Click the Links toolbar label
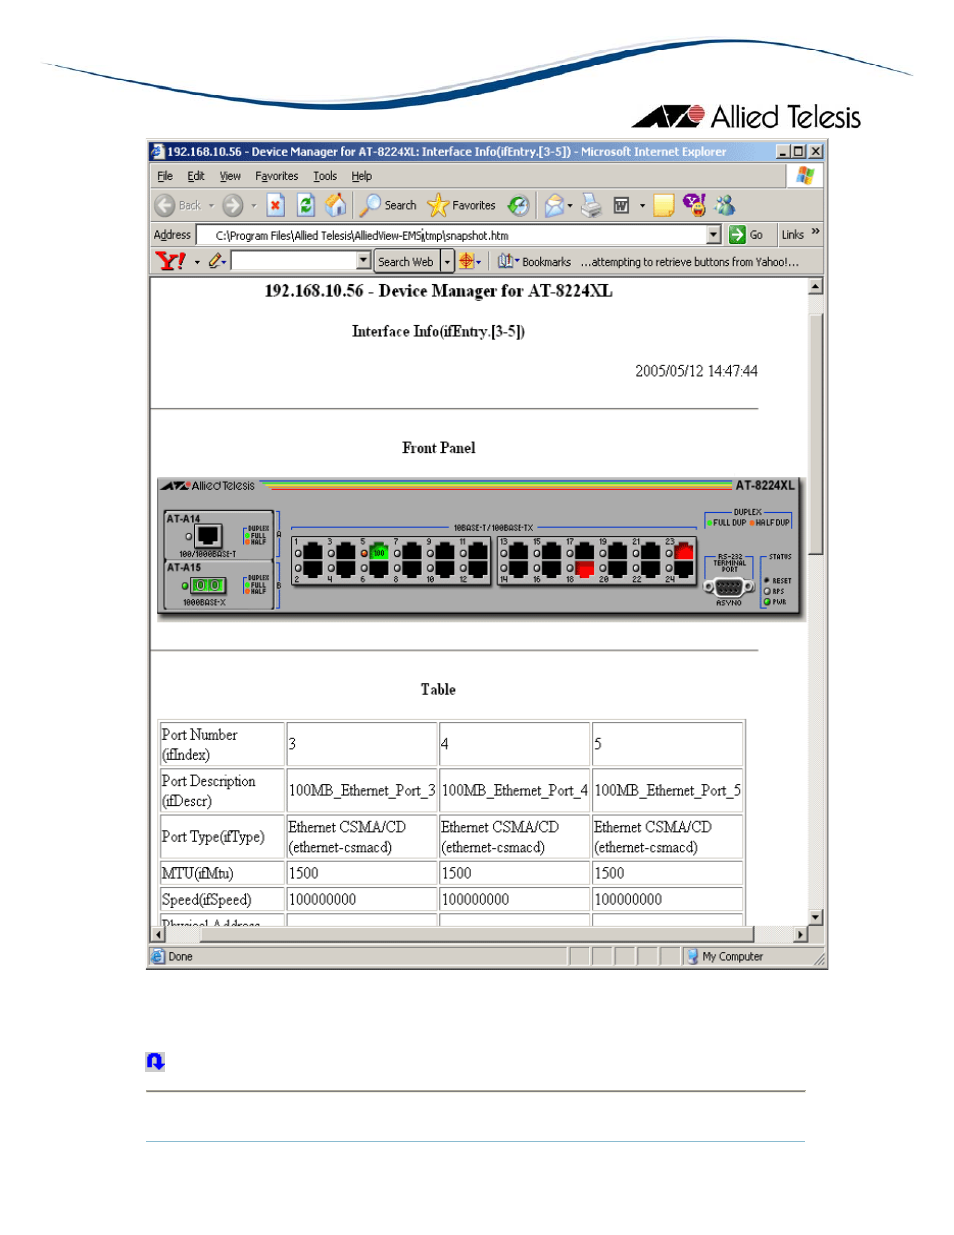954x1235 pixels. click(793, 235)
